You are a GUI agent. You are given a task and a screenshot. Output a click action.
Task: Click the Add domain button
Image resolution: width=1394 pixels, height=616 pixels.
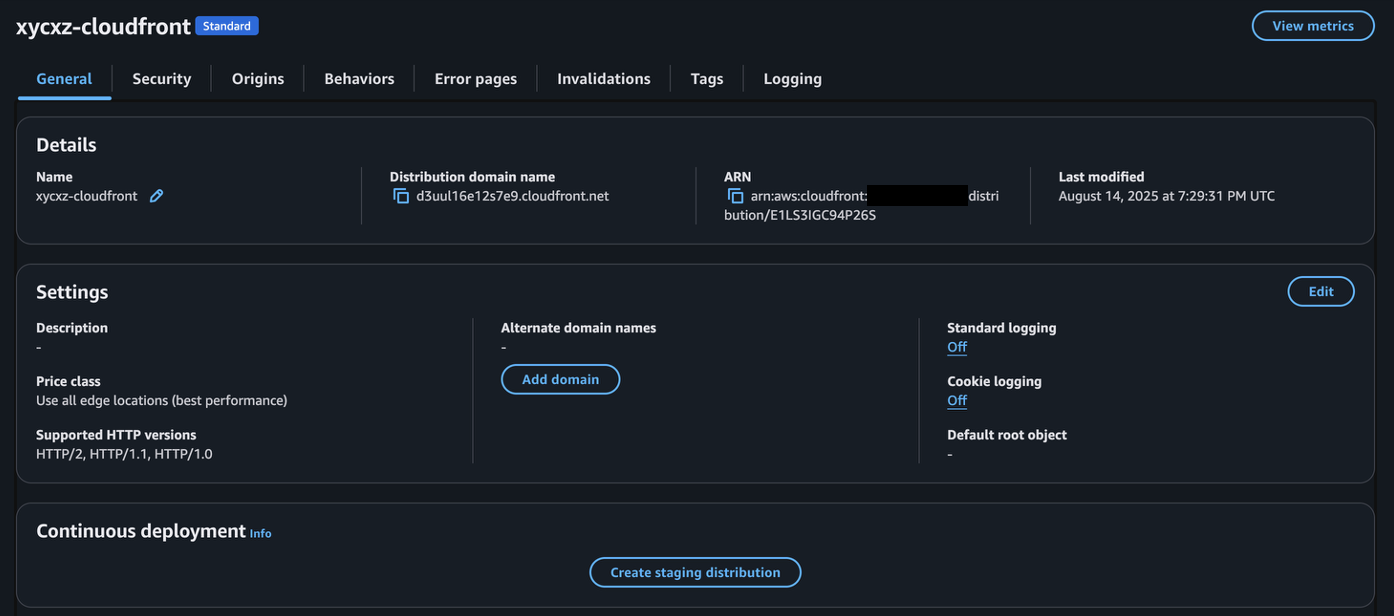click(560, 380)
